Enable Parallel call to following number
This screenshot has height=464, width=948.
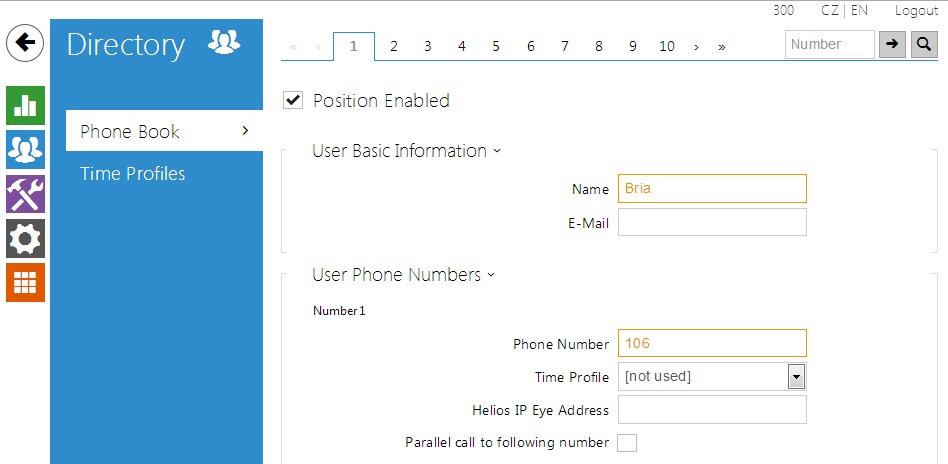click(x=627, y=442)
